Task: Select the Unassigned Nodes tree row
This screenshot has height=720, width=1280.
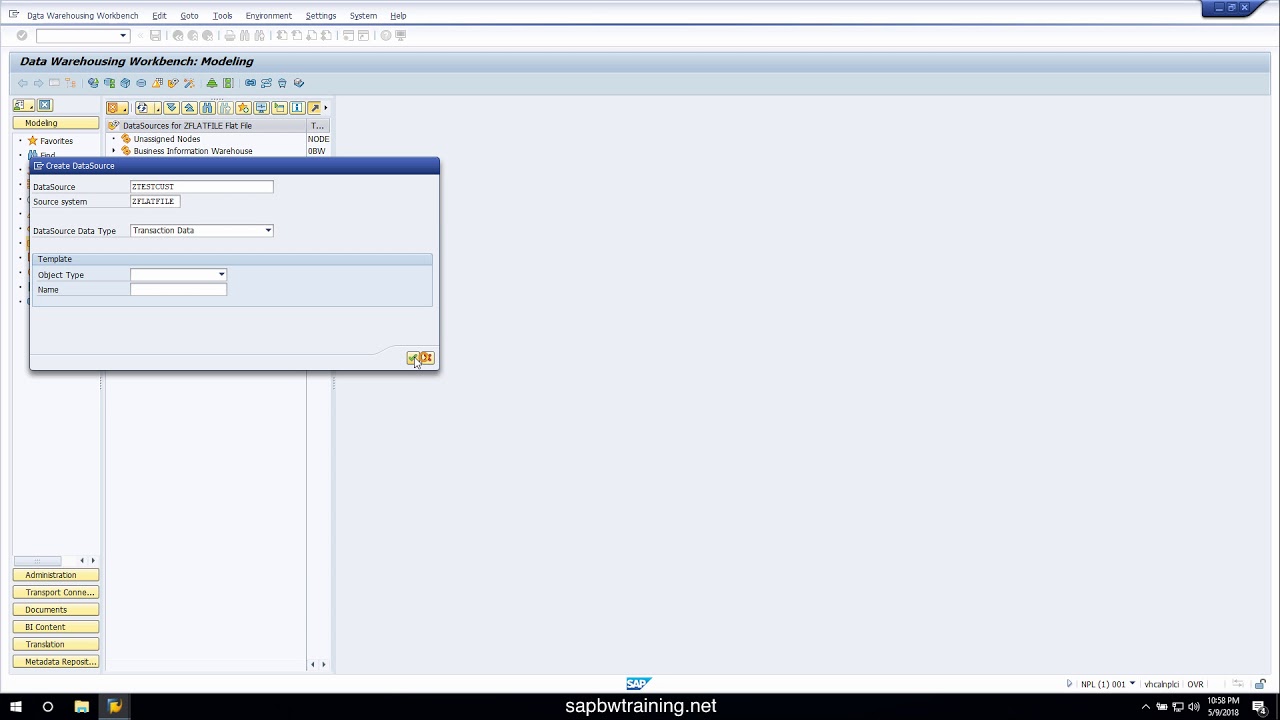Action: click(x=167, y=139)
